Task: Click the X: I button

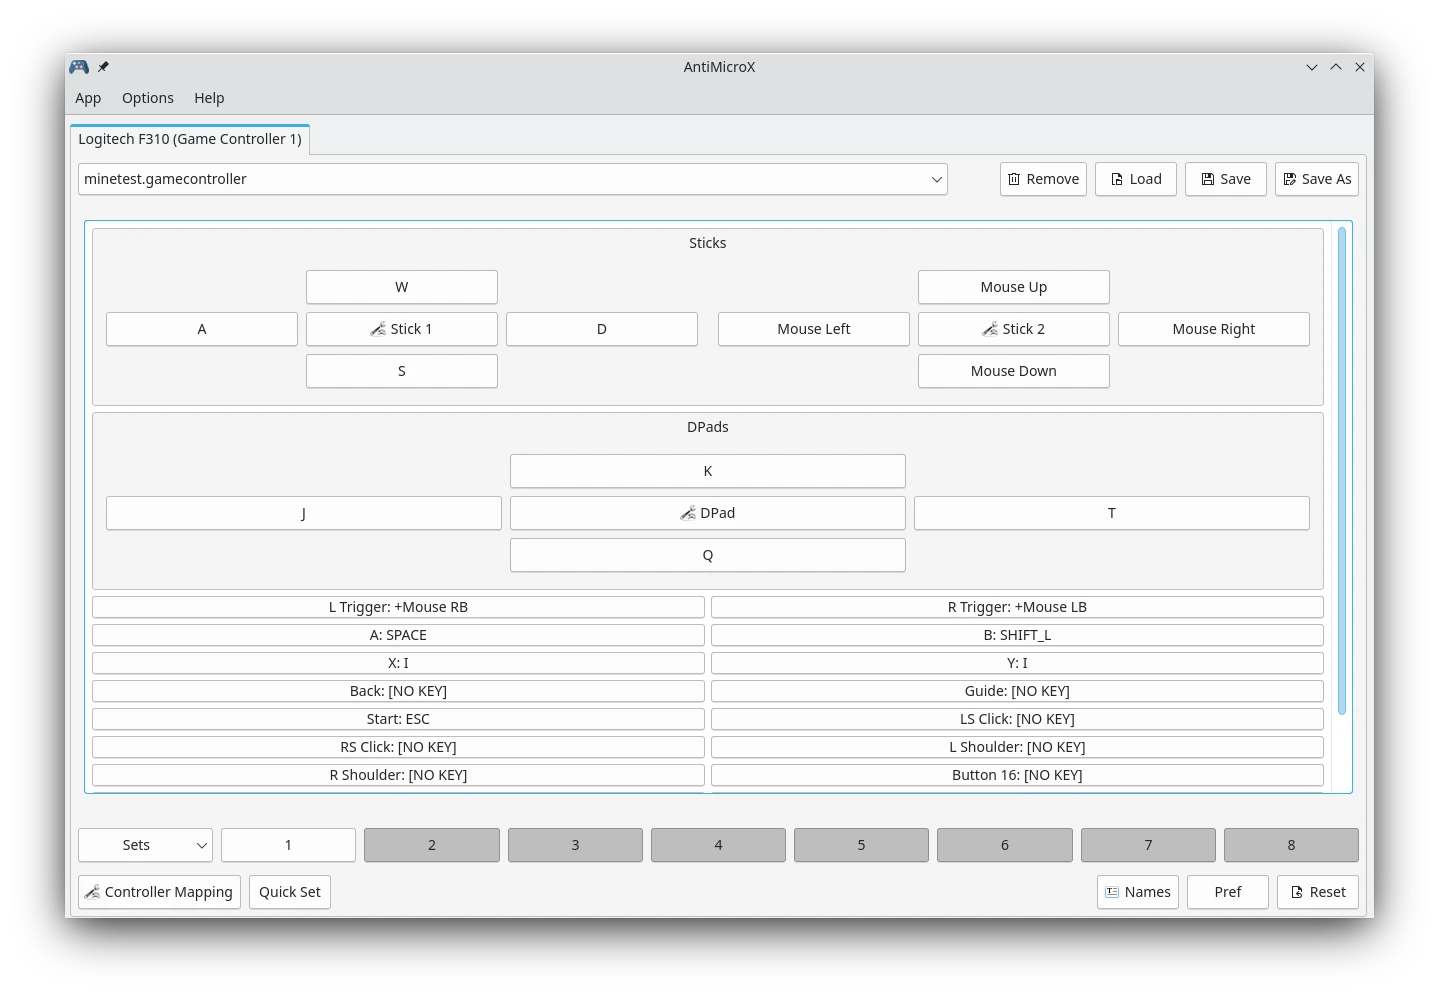Action: (x=398, y=663)
